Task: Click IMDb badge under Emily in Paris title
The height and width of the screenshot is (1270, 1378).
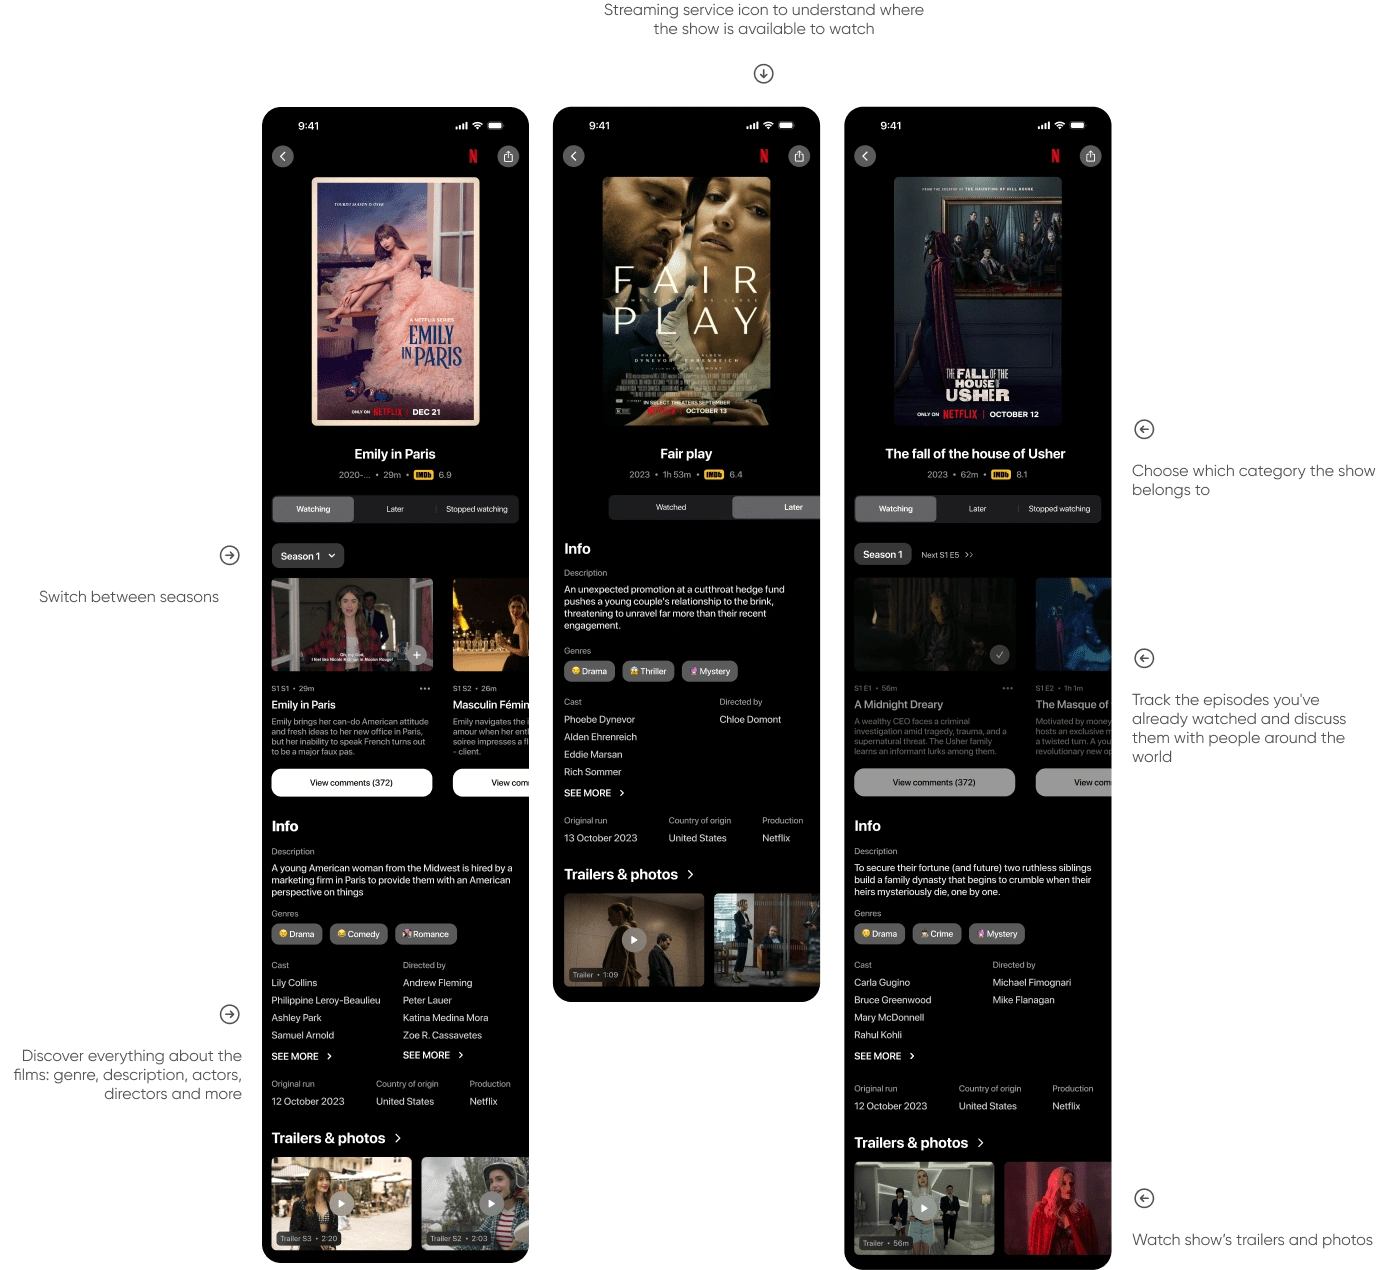Action: pos(423,475)
